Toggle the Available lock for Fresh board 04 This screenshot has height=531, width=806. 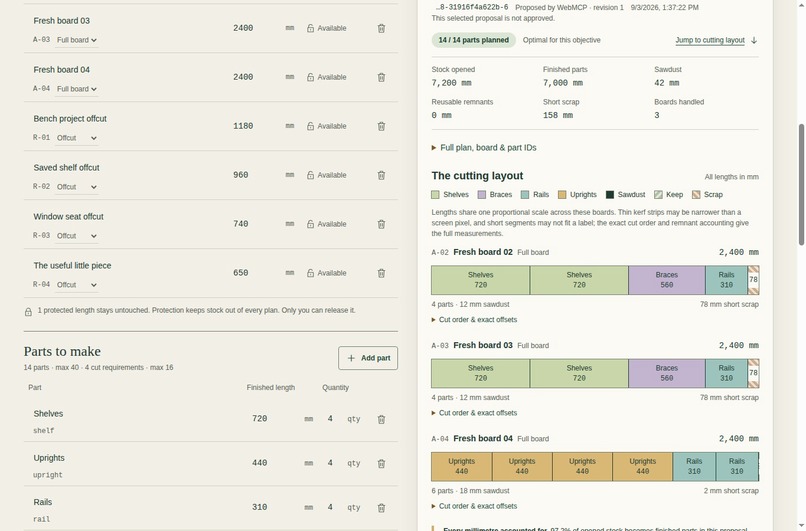pyautogui.click(x=326, y=77)
